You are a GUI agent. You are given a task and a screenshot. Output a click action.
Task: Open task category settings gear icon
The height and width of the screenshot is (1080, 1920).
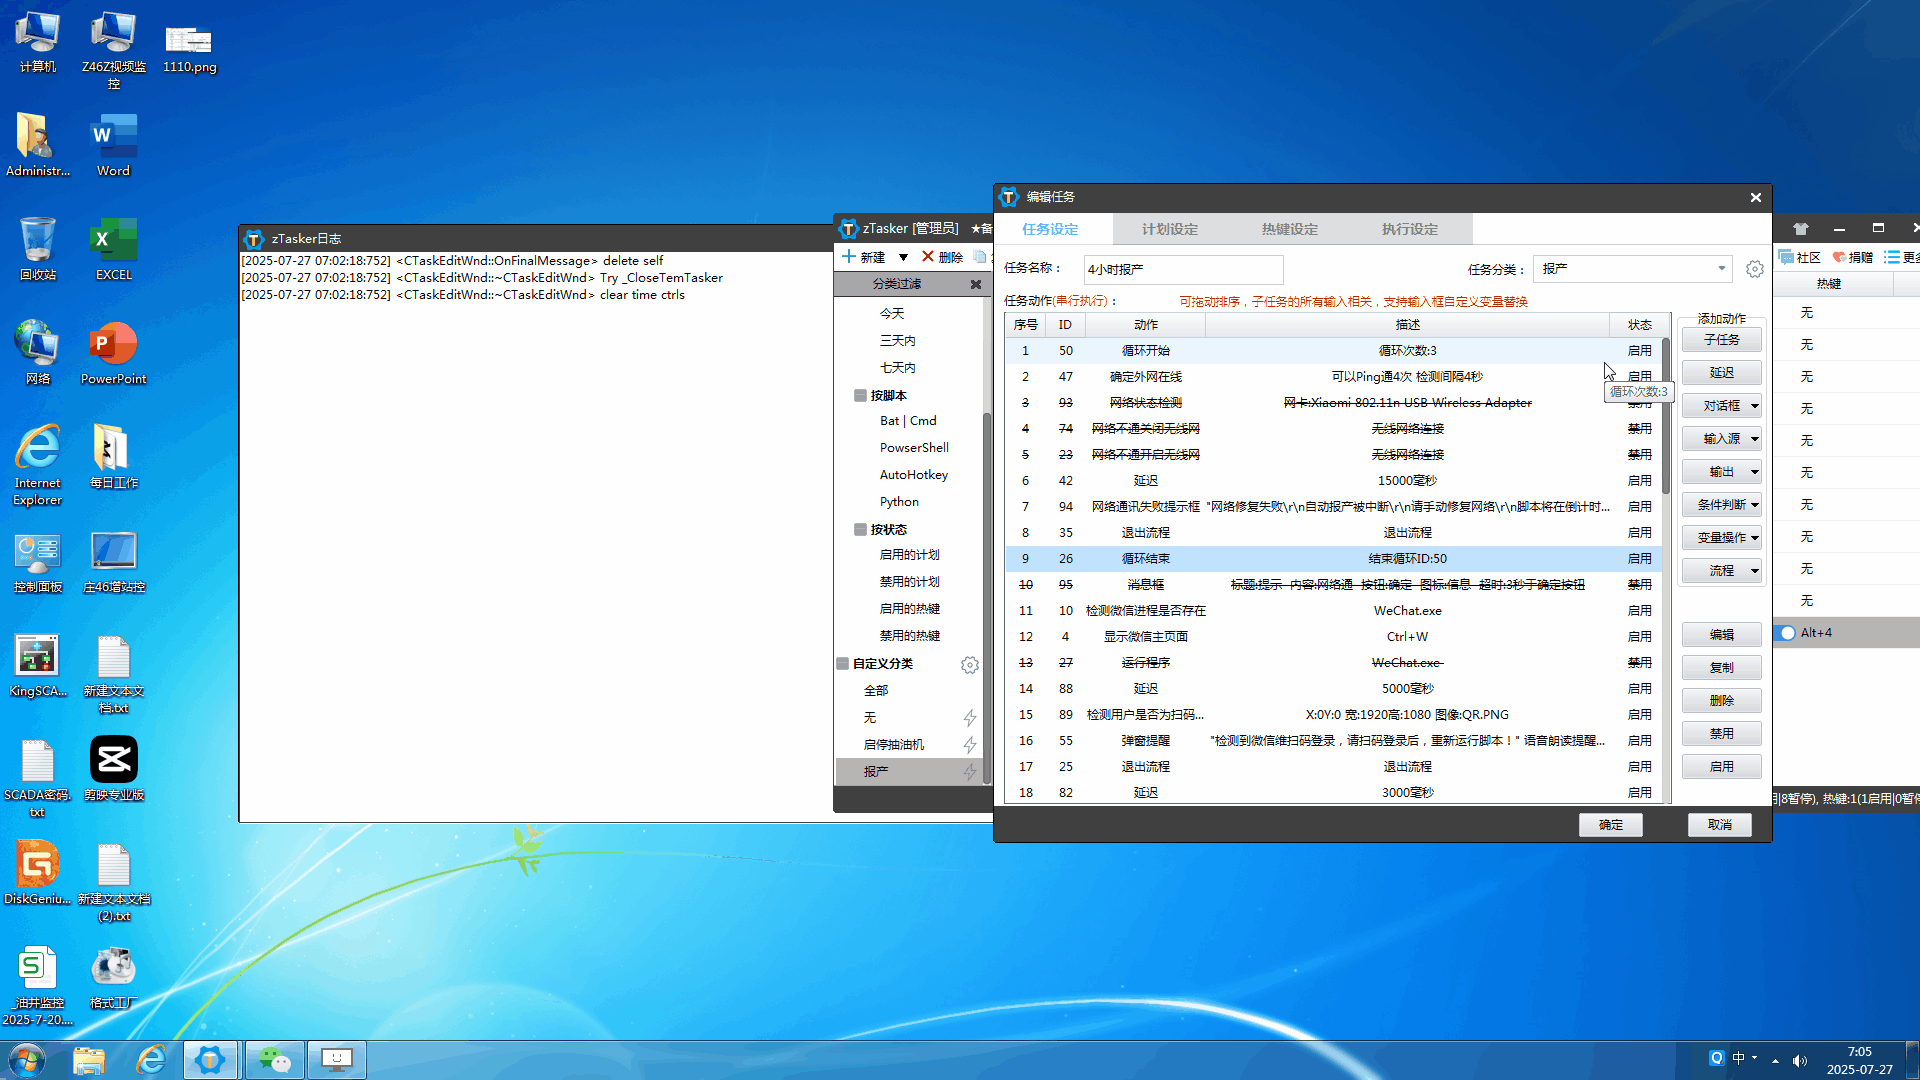point(1754,269)
